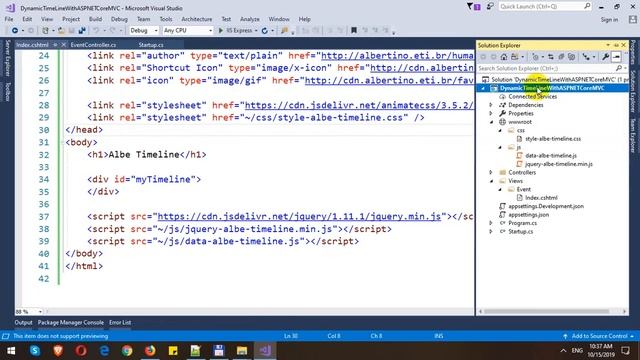
Task: Collapse the DynamicTimeLineWithASPNETCoreMVC project node
Action: 483,88
